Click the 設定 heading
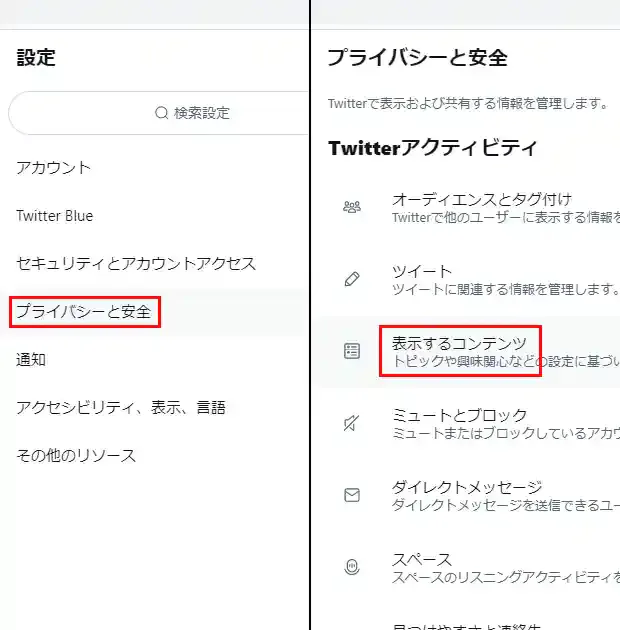The image size is (620, 630). click(36, 57)
